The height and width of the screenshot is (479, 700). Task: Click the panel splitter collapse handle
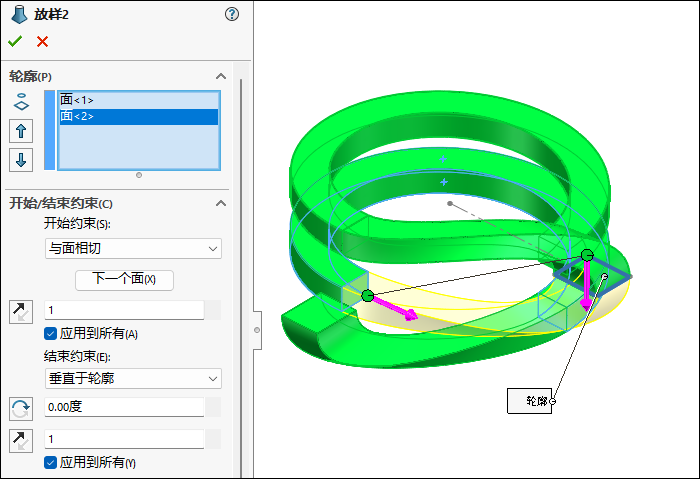point(257,330)
